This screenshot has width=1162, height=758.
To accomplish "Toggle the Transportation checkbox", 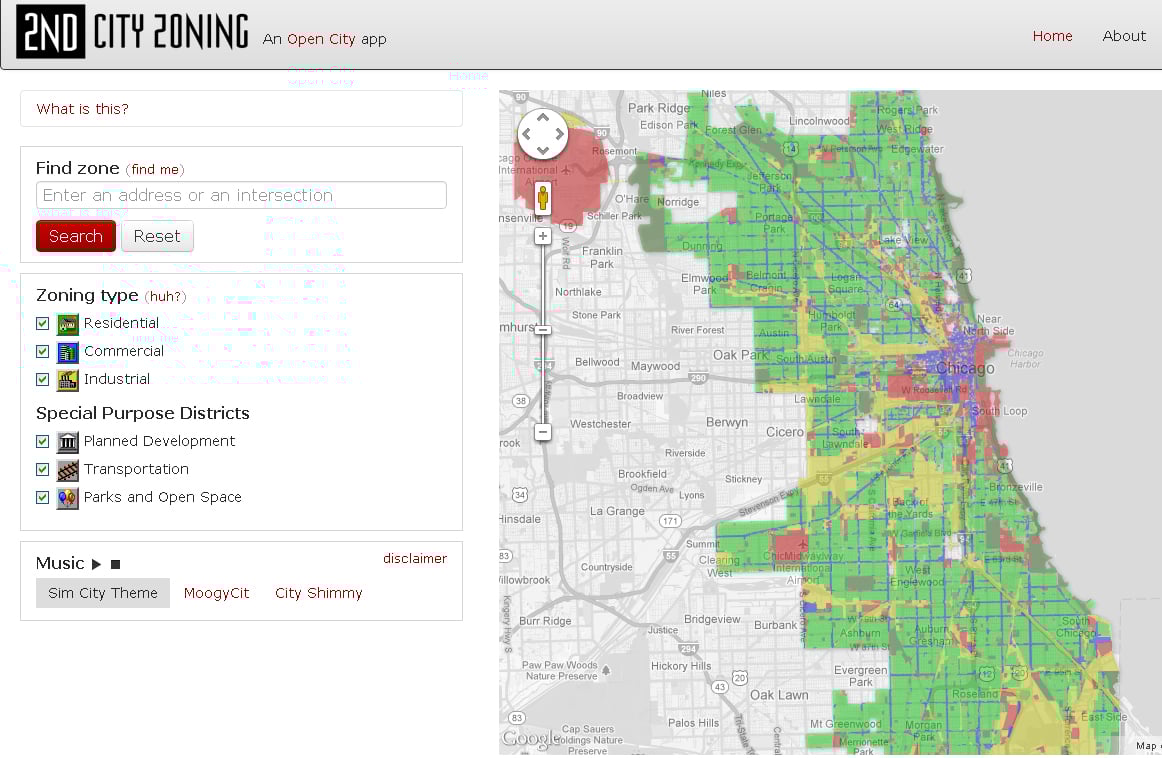I will (43, 470).
